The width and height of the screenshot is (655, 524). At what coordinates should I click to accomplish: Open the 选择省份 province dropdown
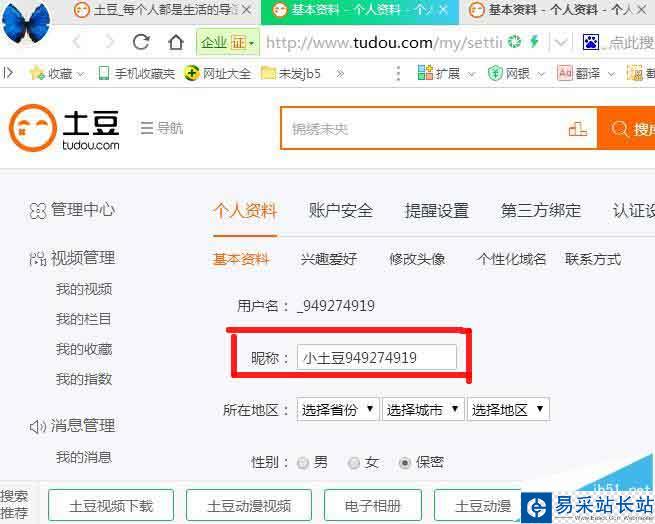[x=338, y=410]
